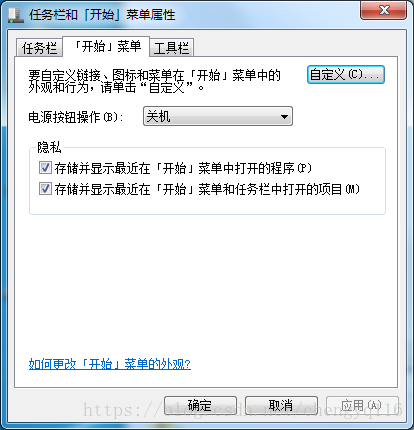The height and width of the screenshot is (430, 414).
Task: Click the taskbar properties icon in title bar
Action: point(16,15)
